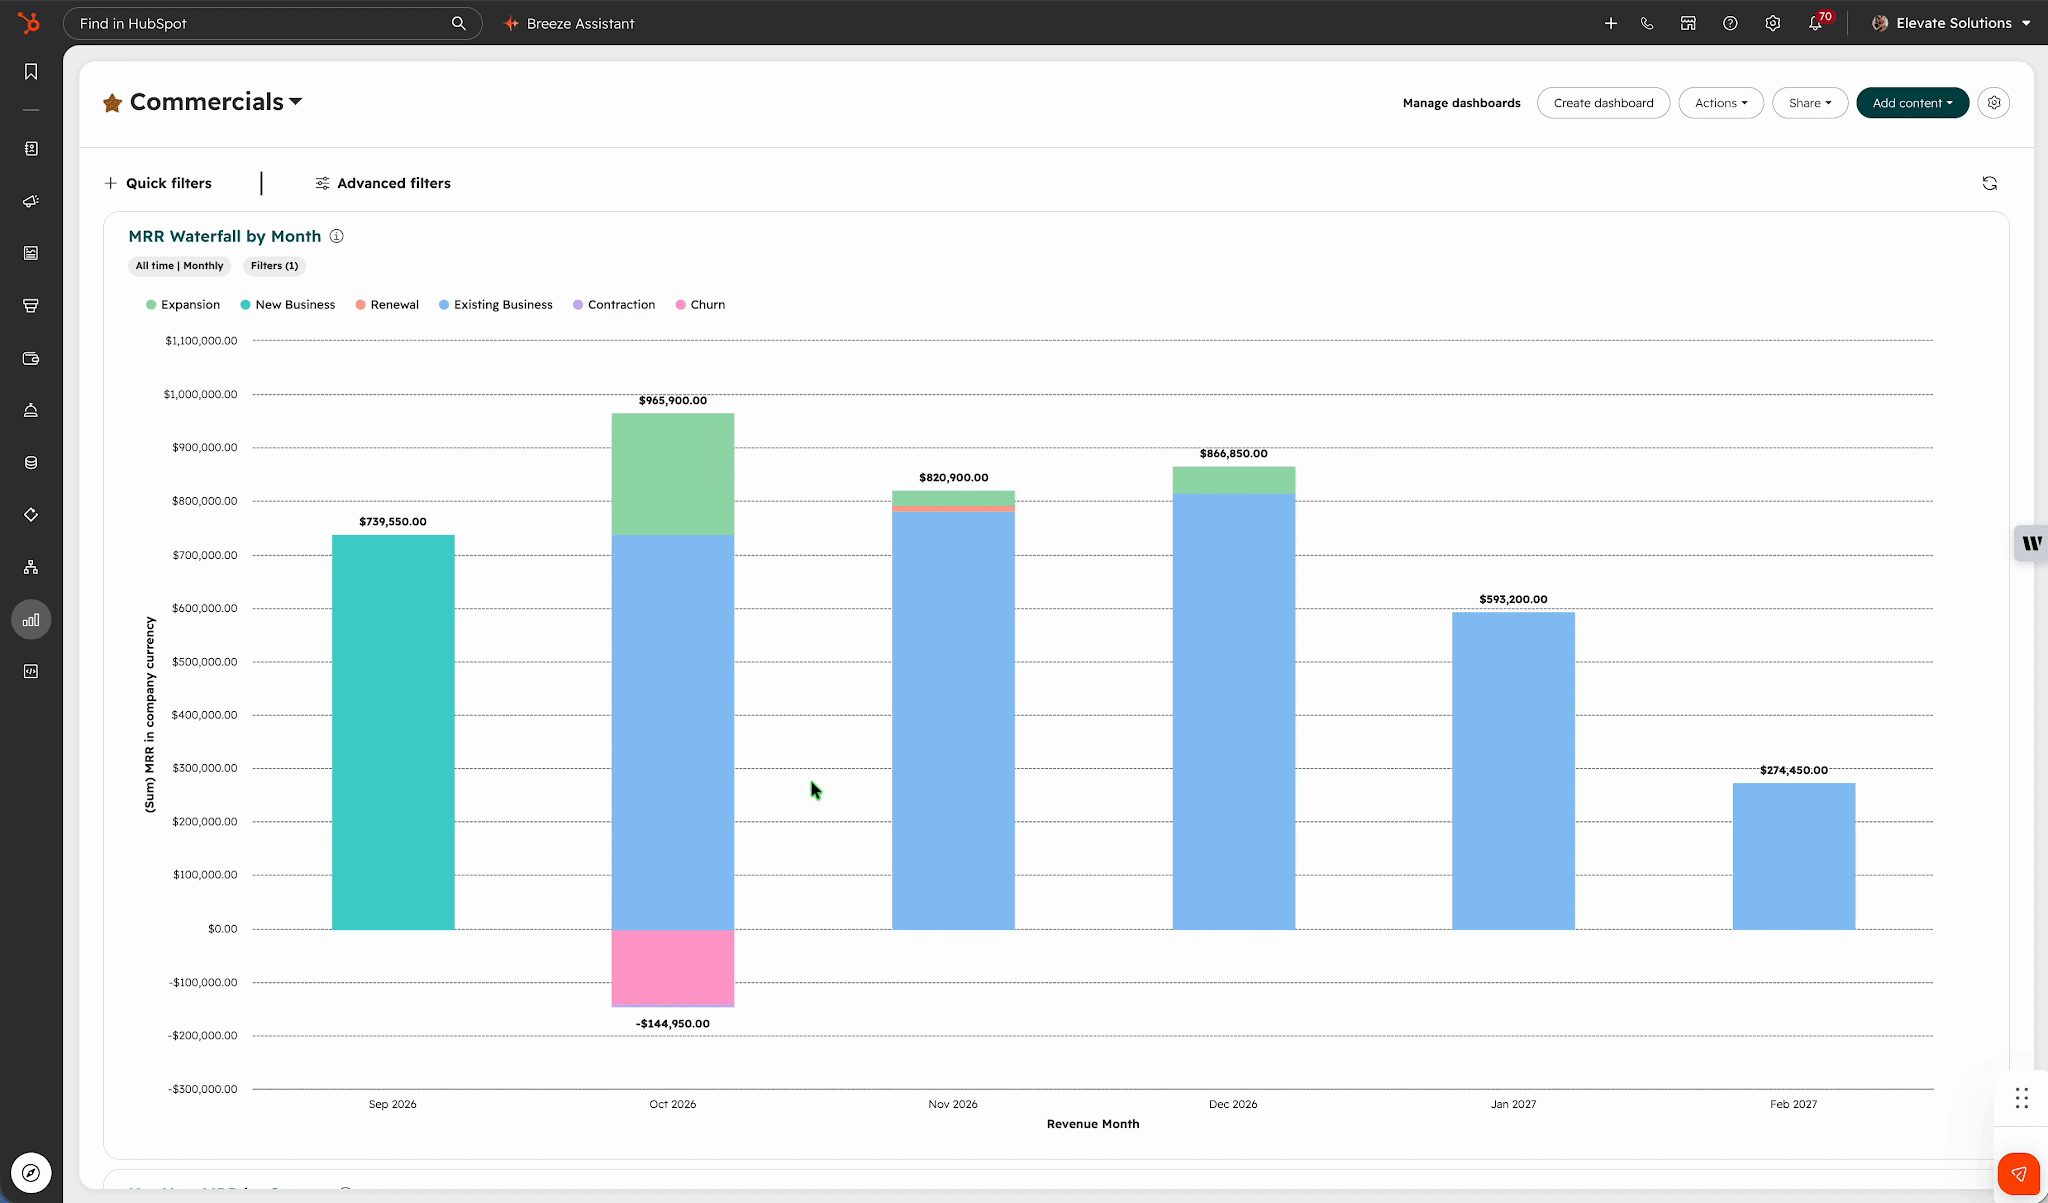
Task: Open the Service bell sidebar icon
Action: (x=31, y=410)
